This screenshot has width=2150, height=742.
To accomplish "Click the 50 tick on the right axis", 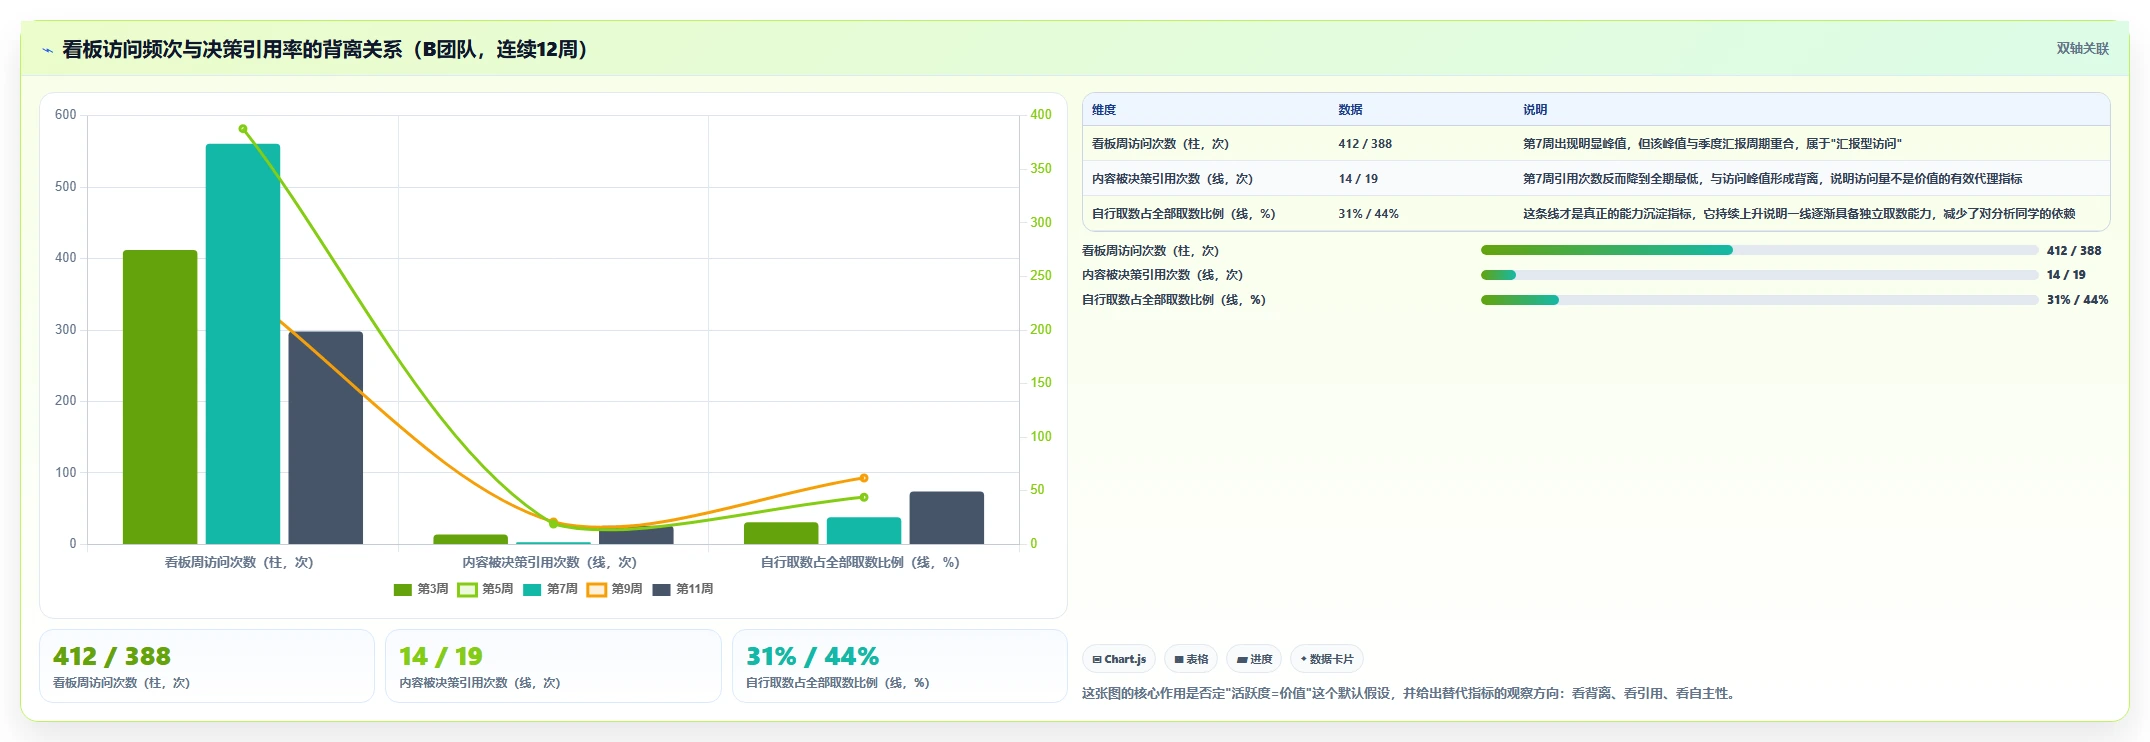I will coord(1037,490).
